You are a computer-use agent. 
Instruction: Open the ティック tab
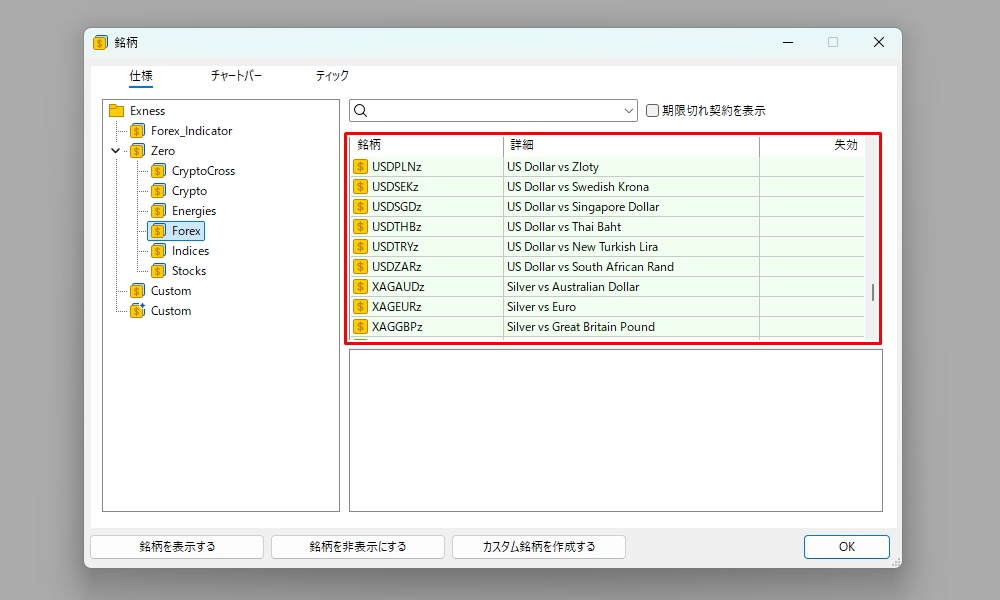(332, 76)
